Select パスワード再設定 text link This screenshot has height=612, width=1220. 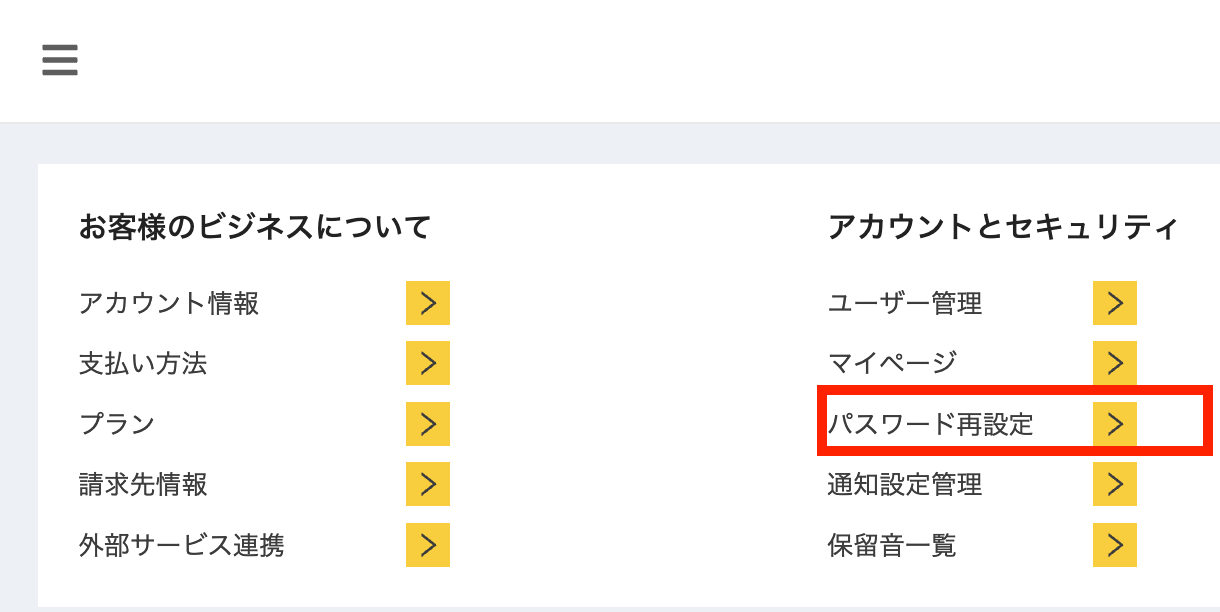[x=930, y=424]
